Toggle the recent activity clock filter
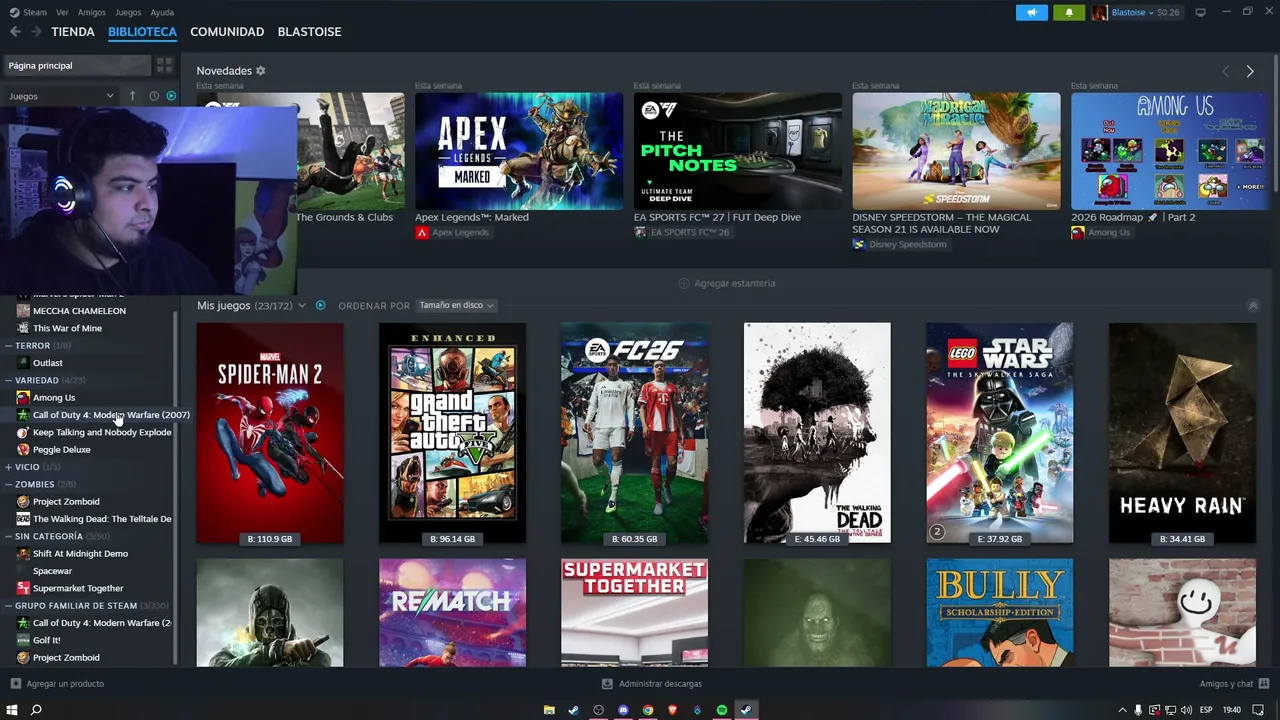Viewport: 1280px width, 720px height. [x=154, y=96]
